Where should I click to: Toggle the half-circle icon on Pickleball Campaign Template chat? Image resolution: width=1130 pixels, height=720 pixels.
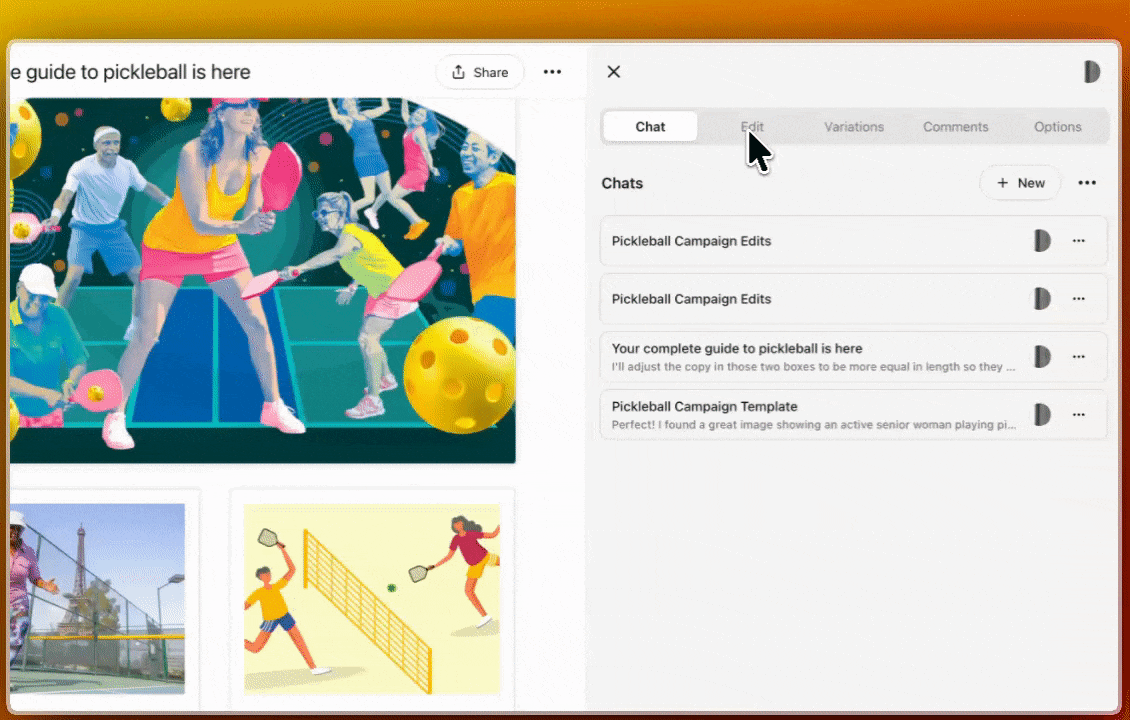click(x=1041, y=415)
